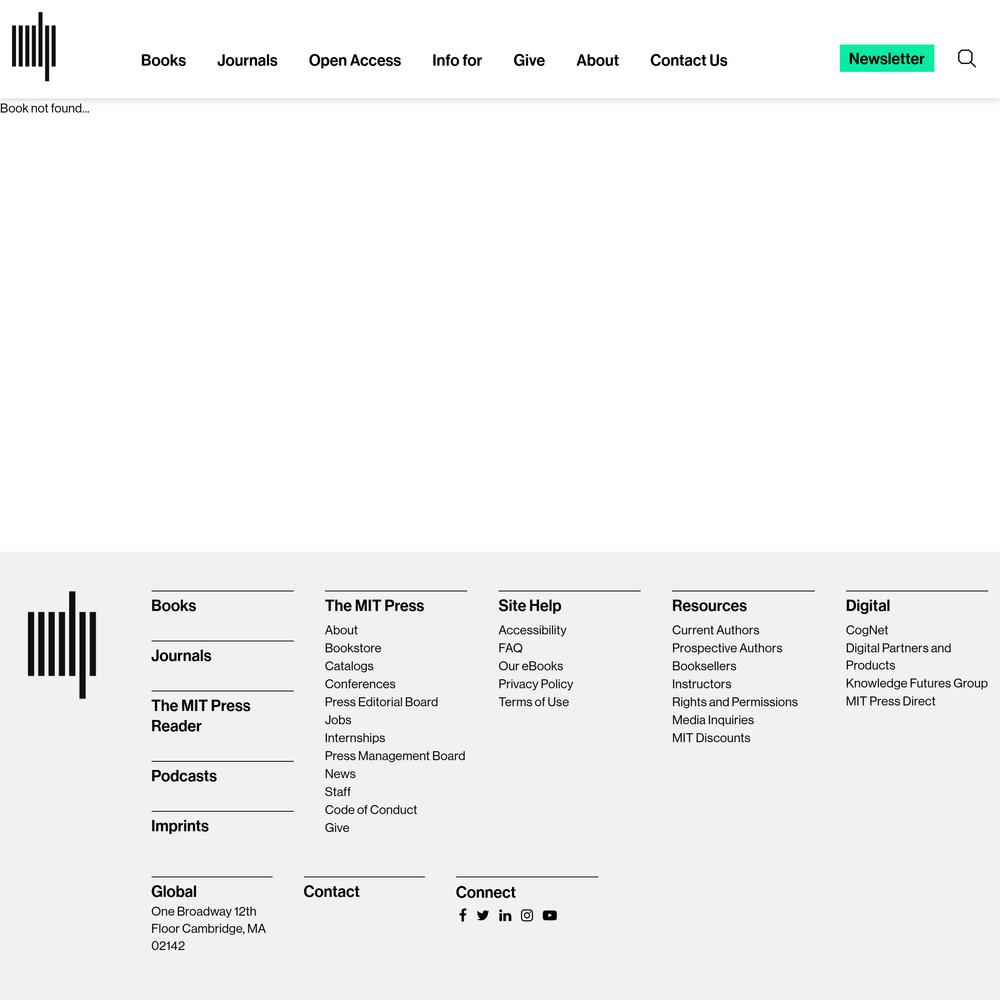
Task: Expand the About item in top navigation
Action: click(x=597, y=60)
